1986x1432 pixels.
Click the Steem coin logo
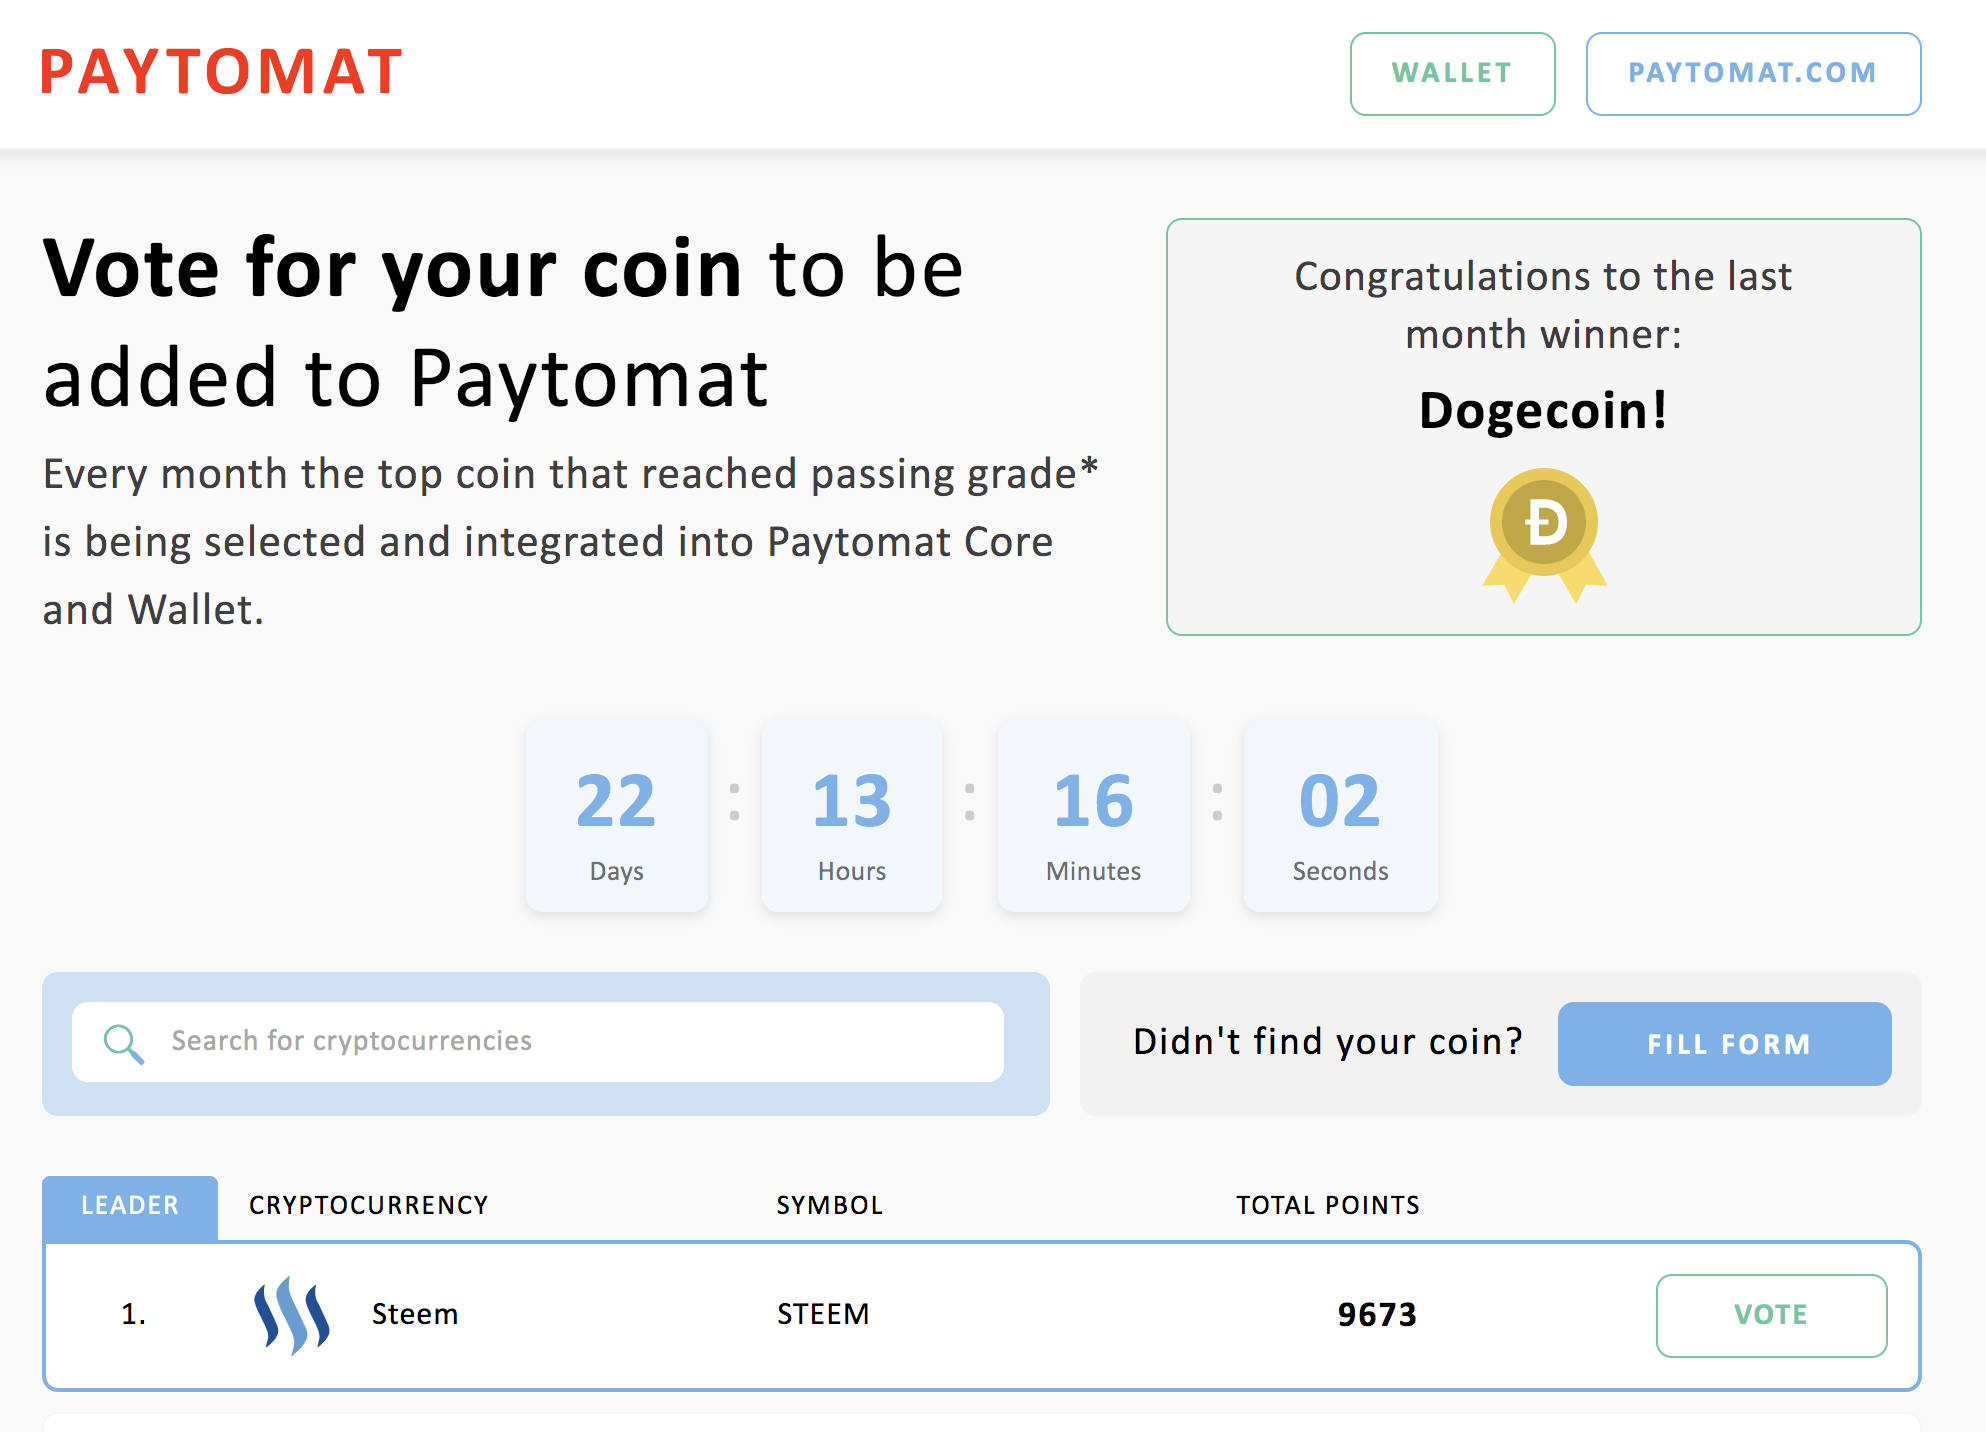[x=291, y=1315]
